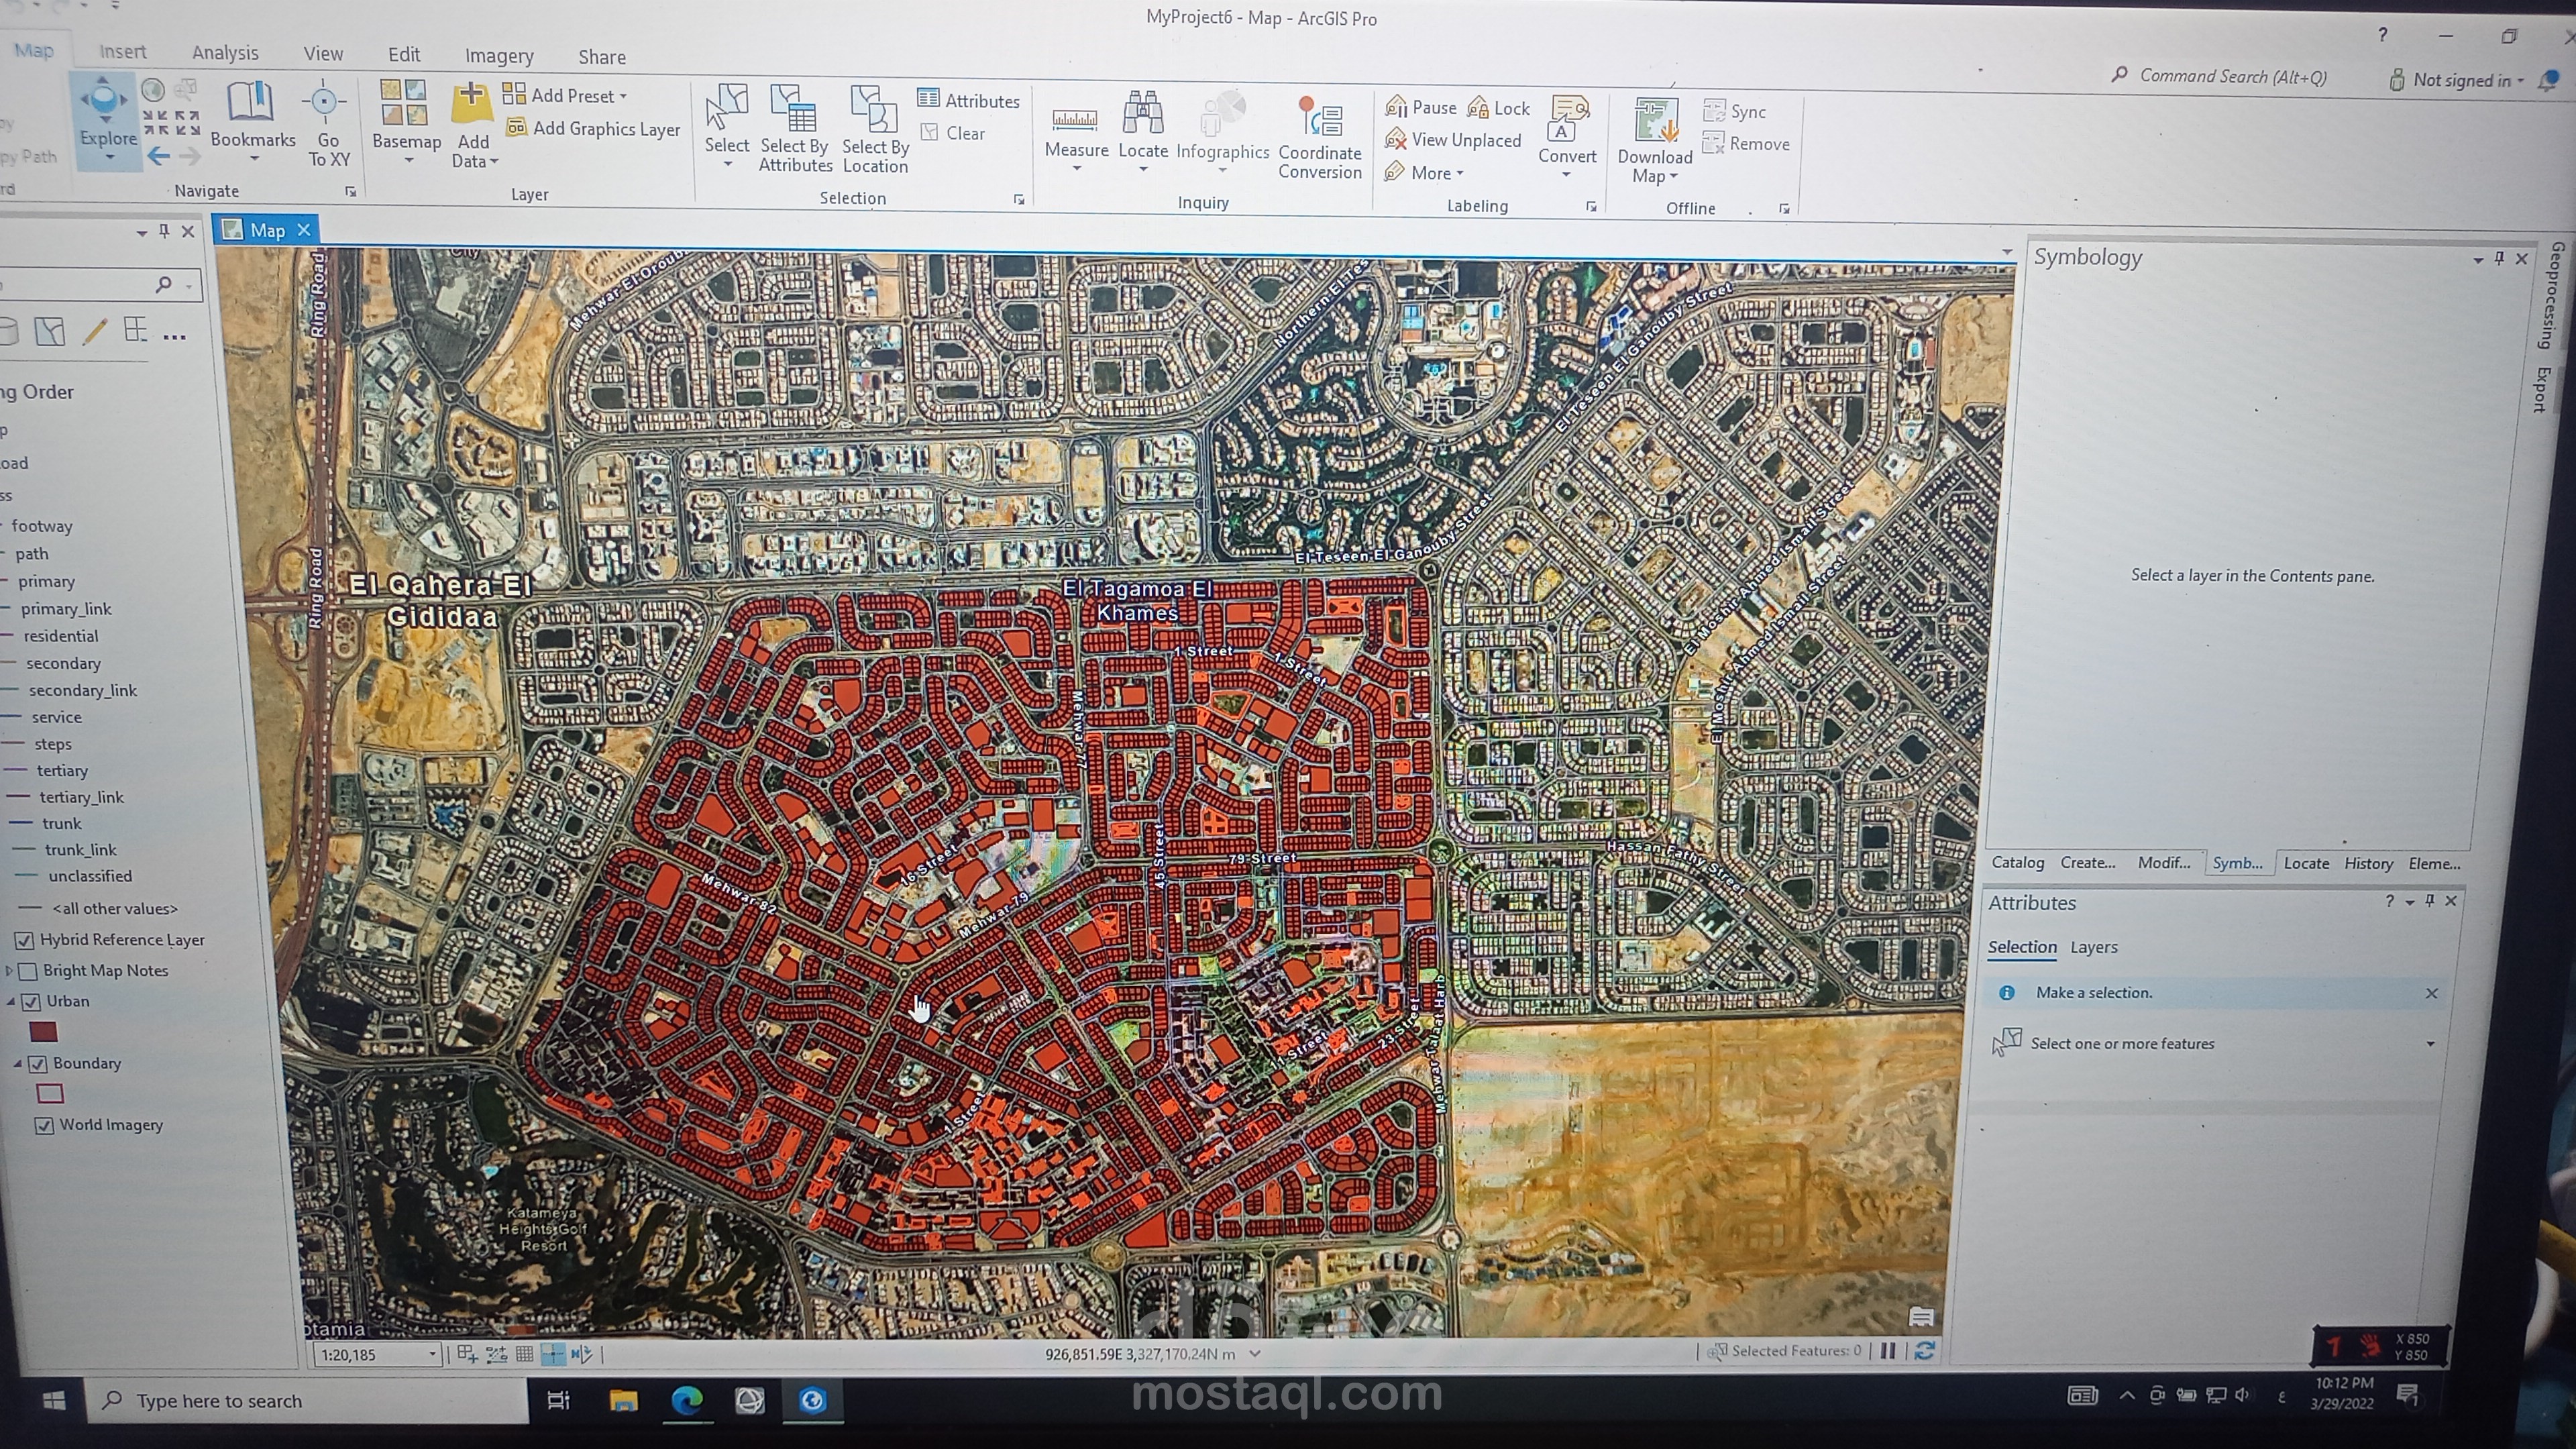Enable the Bright Map Notes layer
Image resolution: width=2576 pixels, height=1449 pixels.
[x=29, y=971]
